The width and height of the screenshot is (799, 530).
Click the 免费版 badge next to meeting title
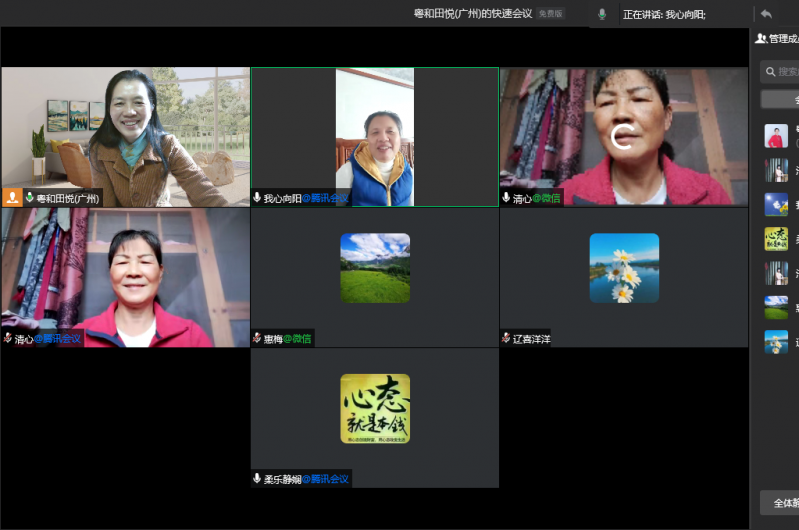(550, 14)
